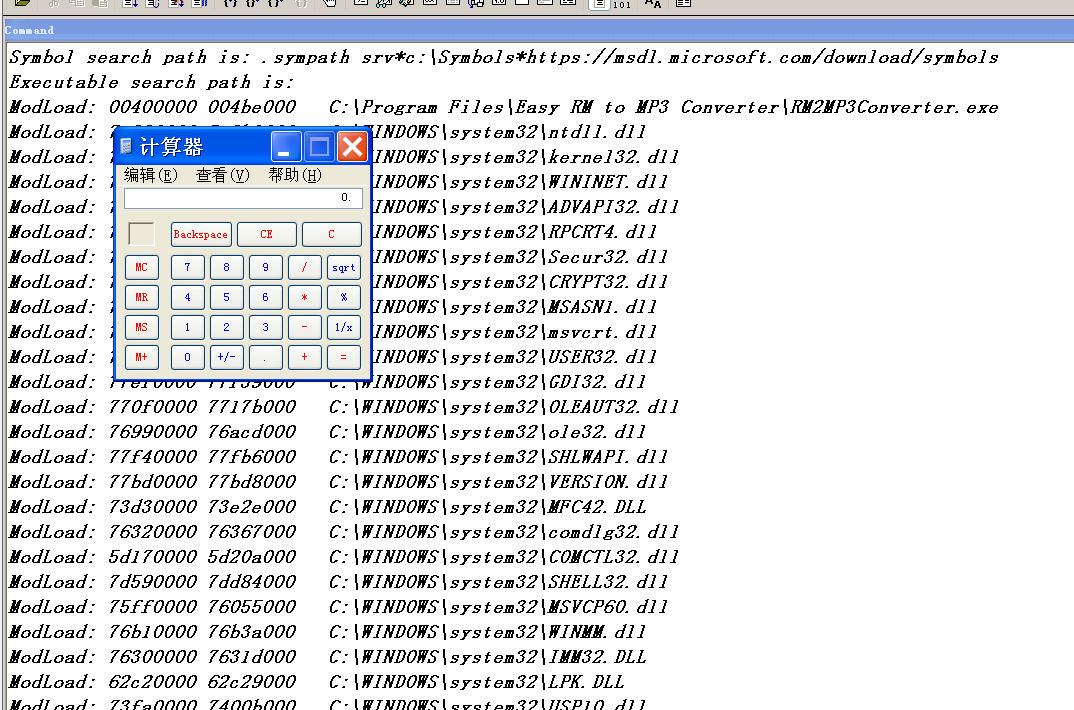The height and width of the screenshot is (710, 1074).
Task: Click the digit 3 key
Action: click(x=265, y=327)
